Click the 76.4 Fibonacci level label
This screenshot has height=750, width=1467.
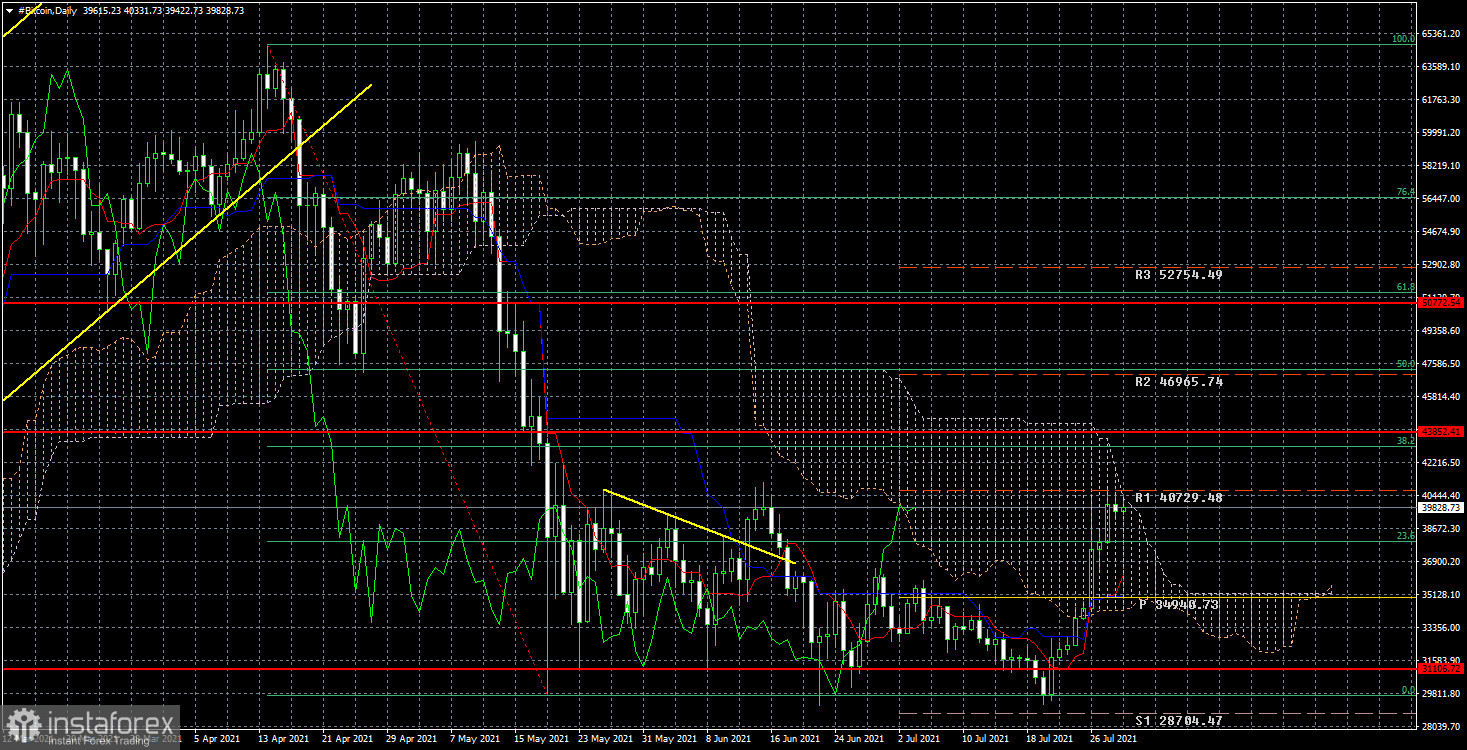(x=1405, y=192)
